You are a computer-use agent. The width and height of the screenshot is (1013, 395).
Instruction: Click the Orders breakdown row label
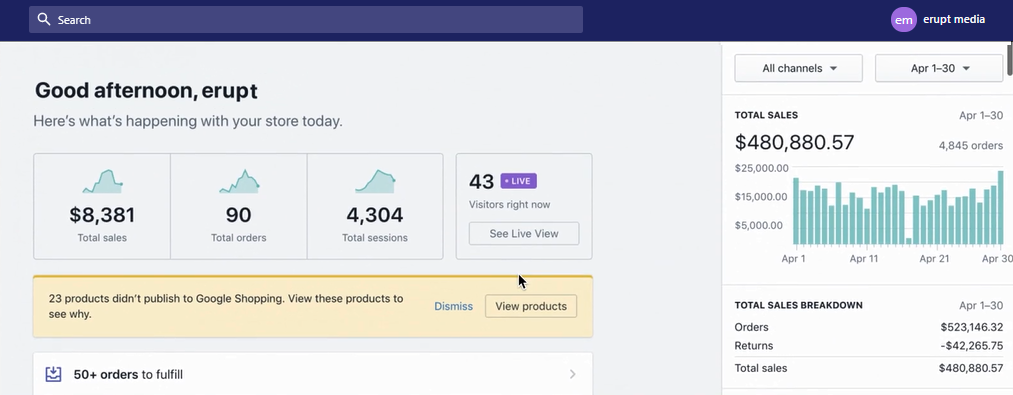(751, 327)
